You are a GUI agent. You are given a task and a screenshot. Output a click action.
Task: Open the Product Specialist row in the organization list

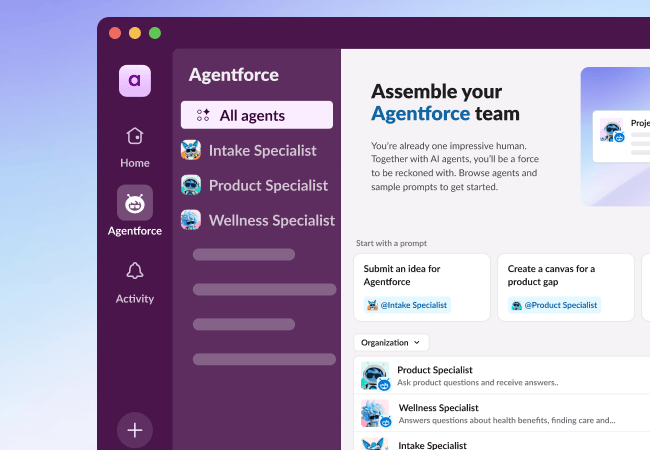(x=502, y=375)
